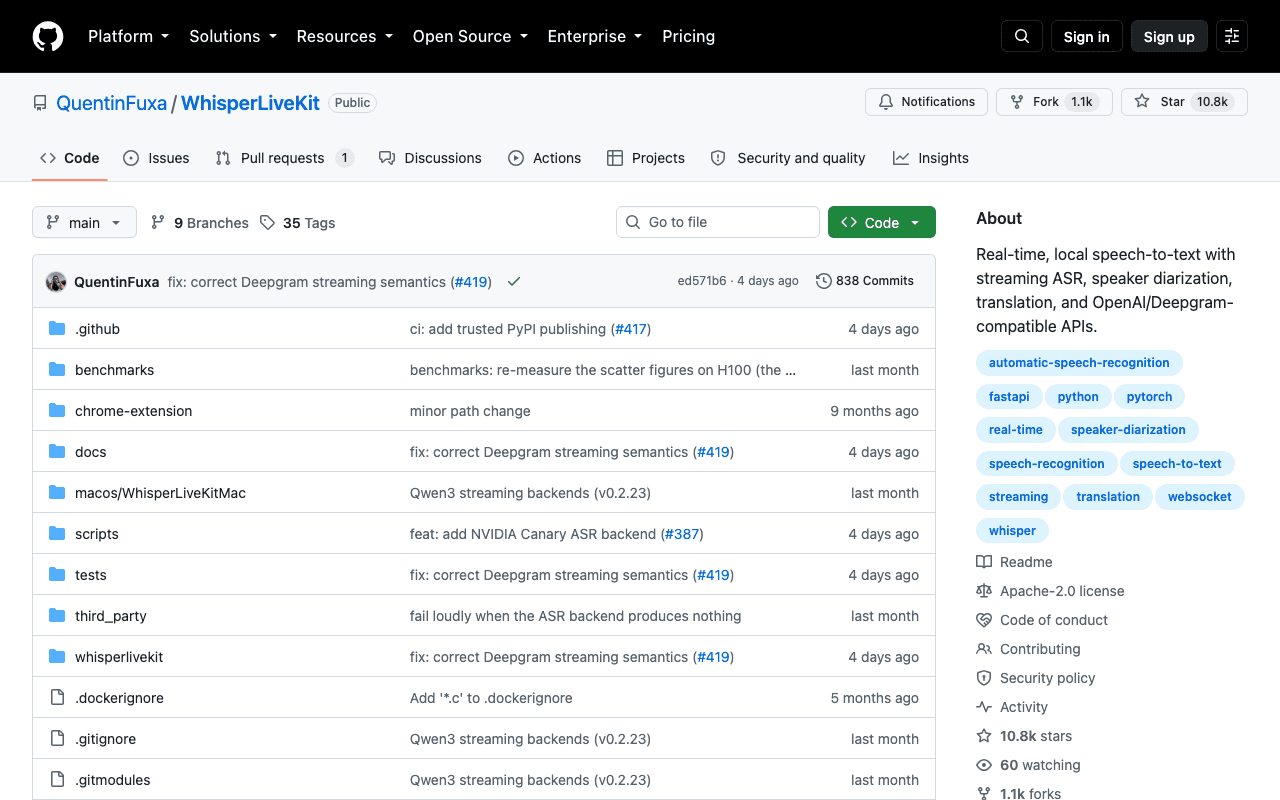The image size is (1280, 800).
Task: Click the Notifications button
Action: (926, 102)
